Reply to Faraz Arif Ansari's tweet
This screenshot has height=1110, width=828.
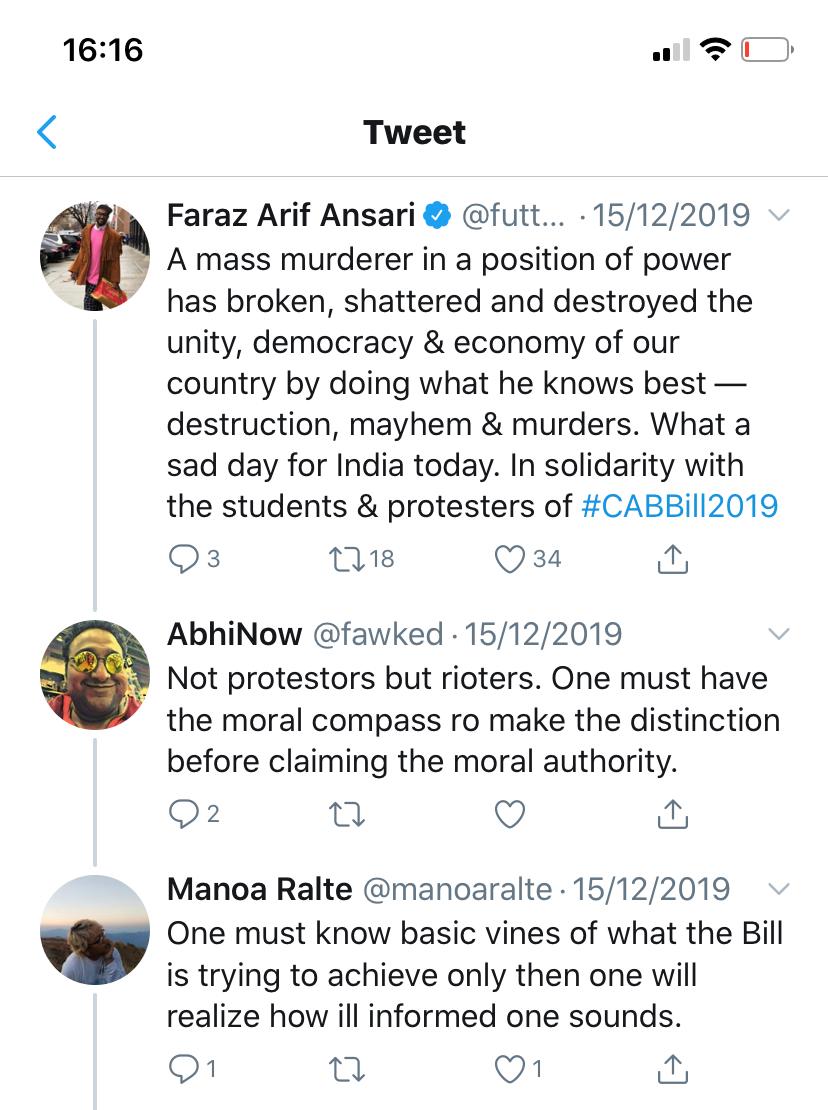coord(183,559)
